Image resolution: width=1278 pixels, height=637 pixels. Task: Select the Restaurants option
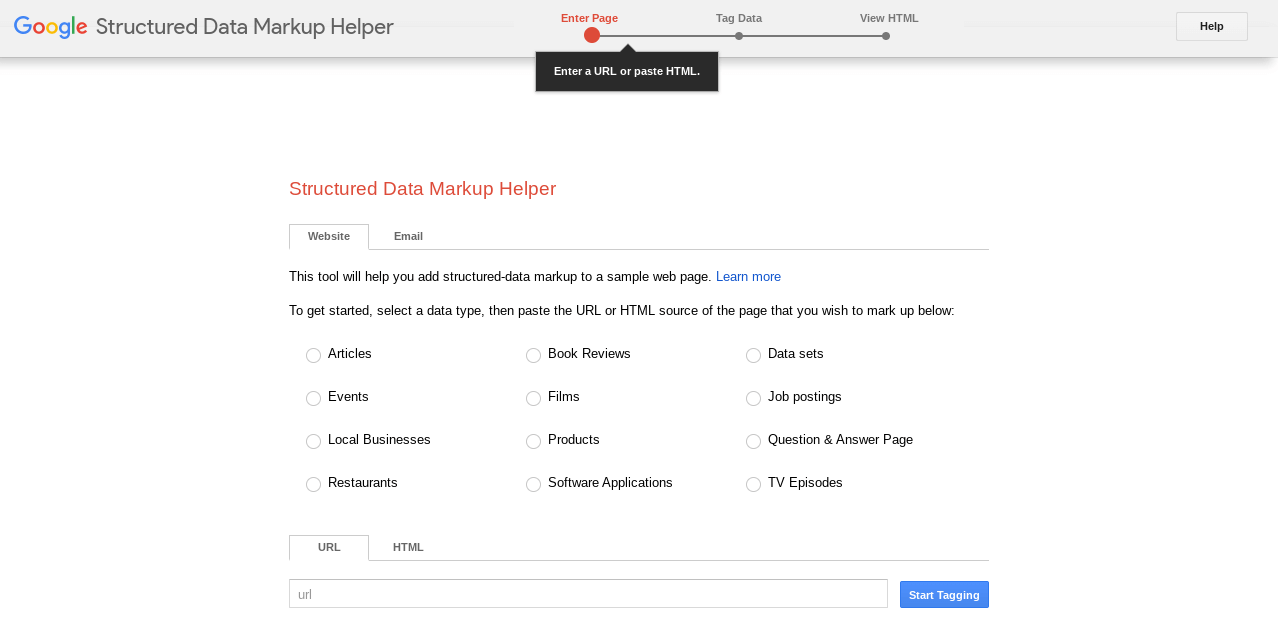(313, 484)
